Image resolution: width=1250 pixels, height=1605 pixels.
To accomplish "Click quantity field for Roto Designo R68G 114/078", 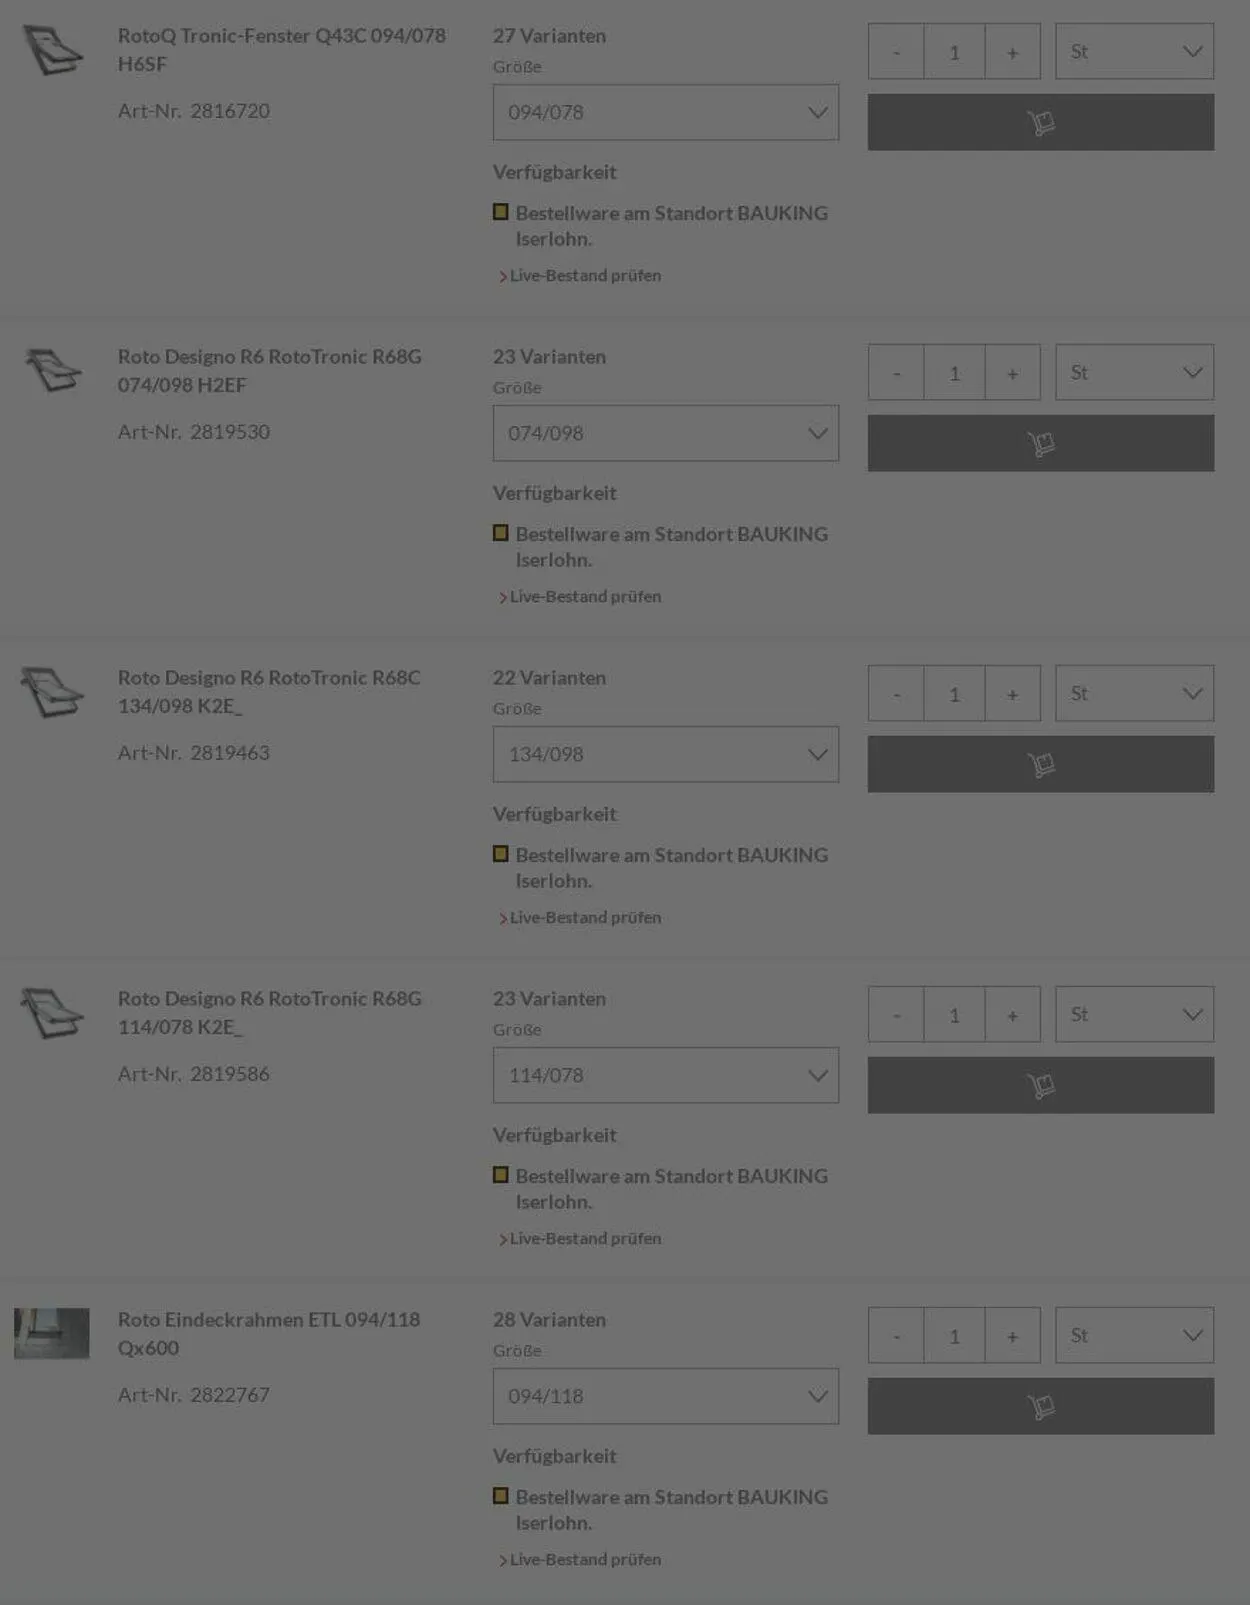I will pos(954,1015).
